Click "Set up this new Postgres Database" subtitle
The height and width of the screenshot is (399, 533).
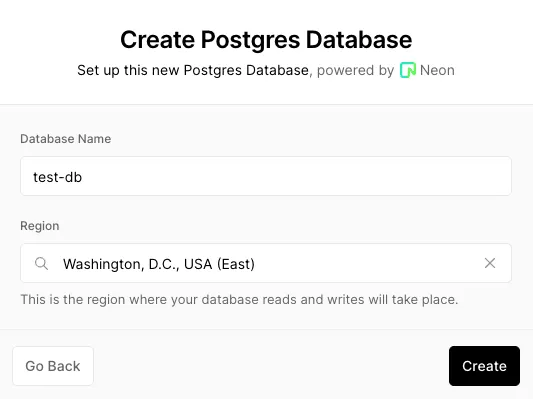193,71
